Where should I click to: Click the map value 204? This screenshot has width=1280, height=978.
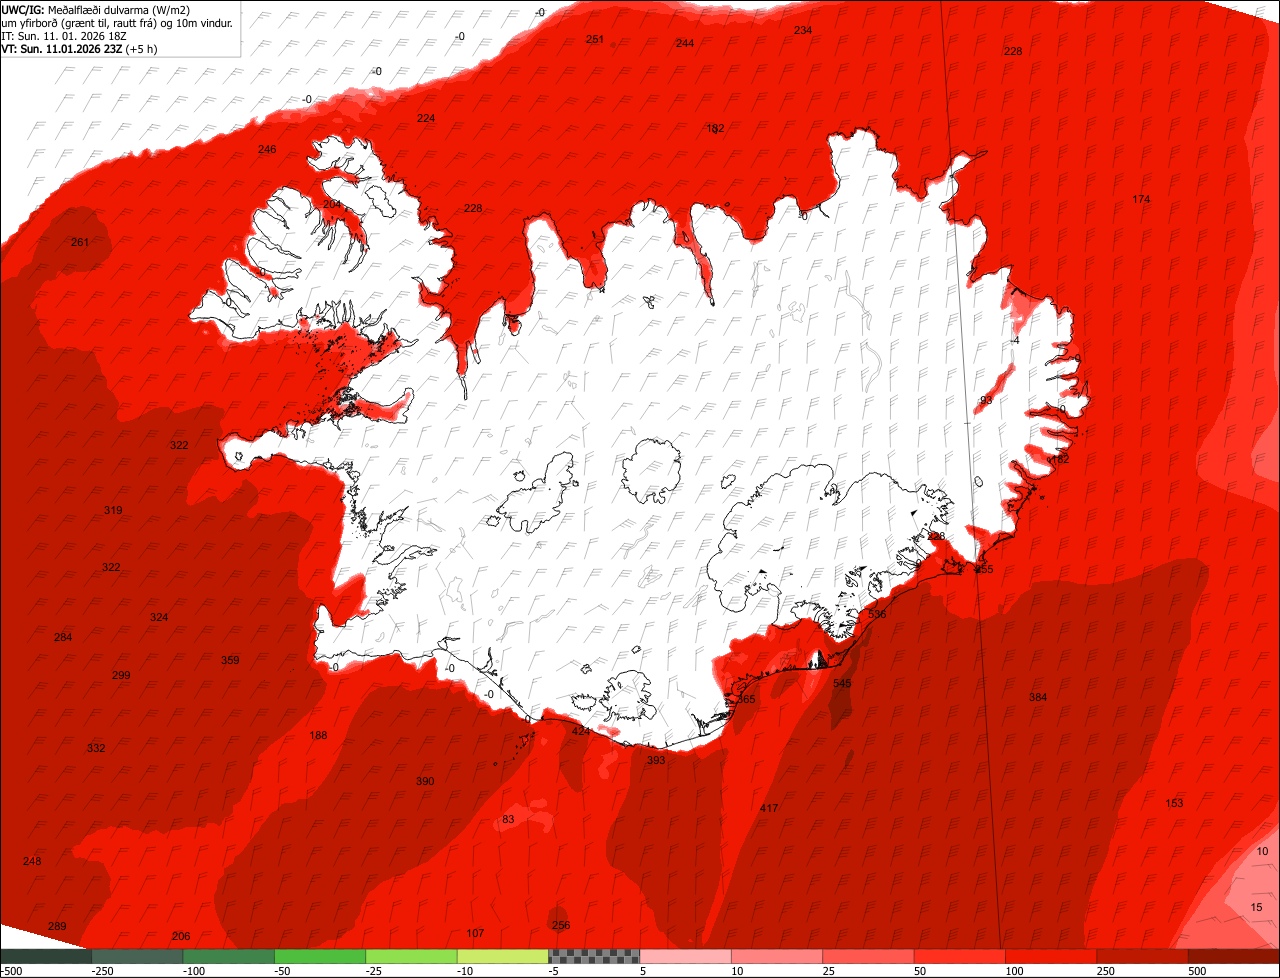pyautogui.click(x=332, y=204)
